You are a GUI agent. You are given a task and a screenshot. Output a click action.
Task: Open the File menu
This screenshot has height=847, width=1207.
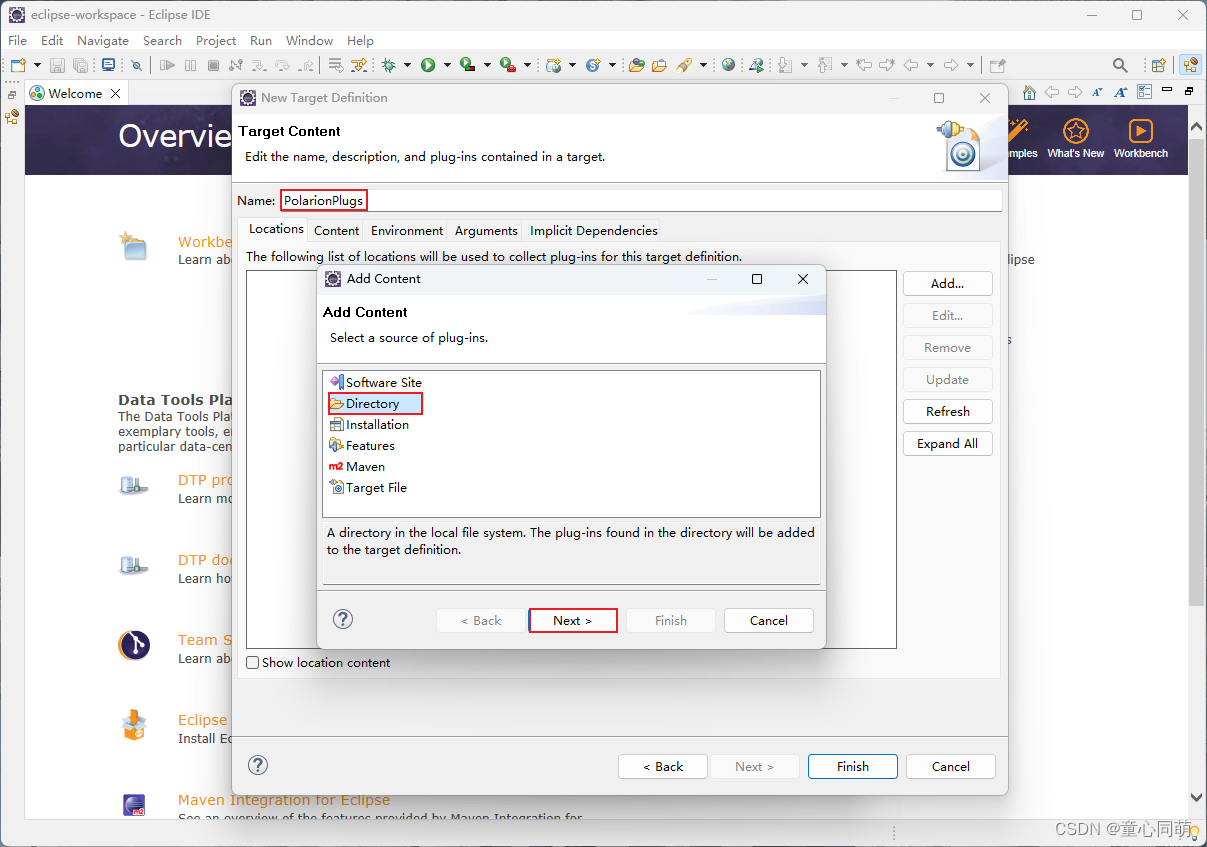[x=18, y=41]
